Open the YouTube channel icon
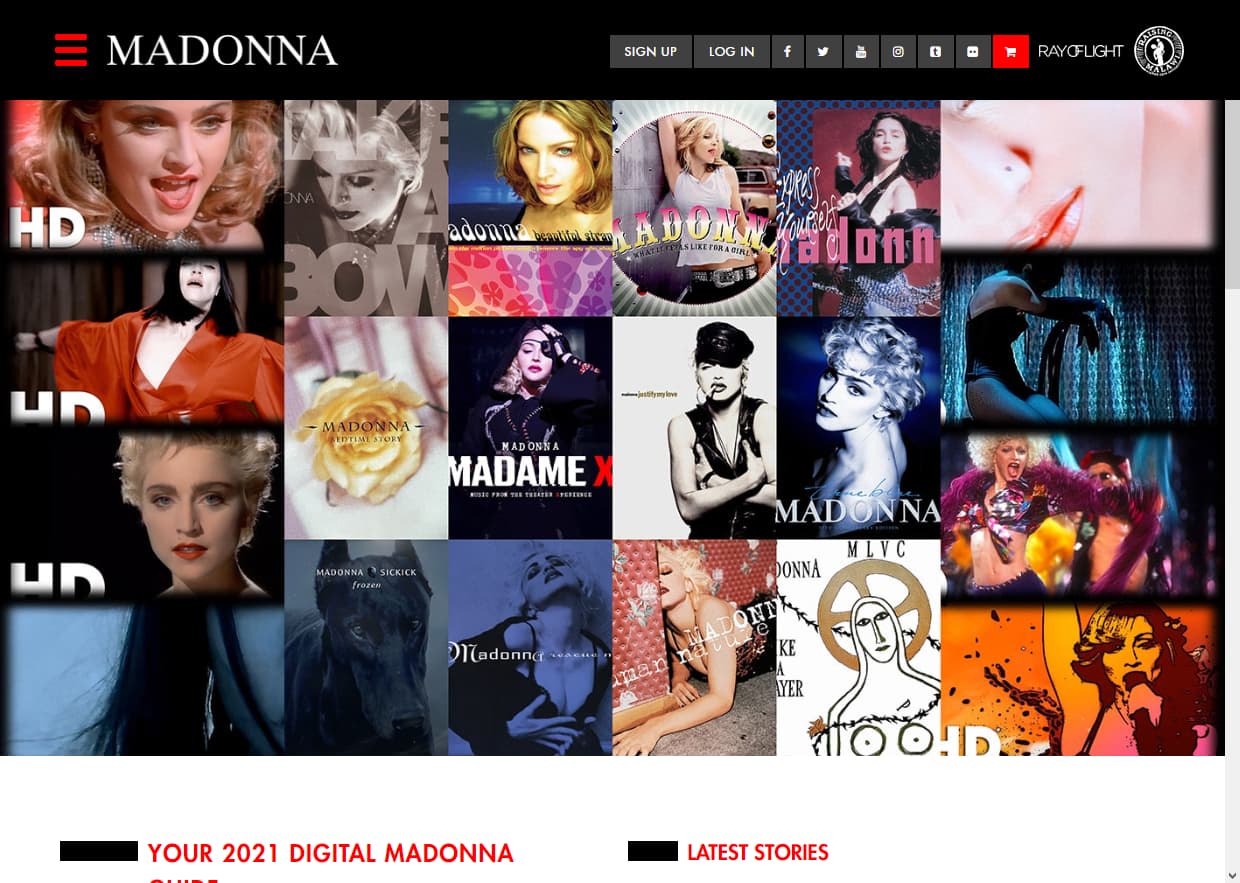 861,52
